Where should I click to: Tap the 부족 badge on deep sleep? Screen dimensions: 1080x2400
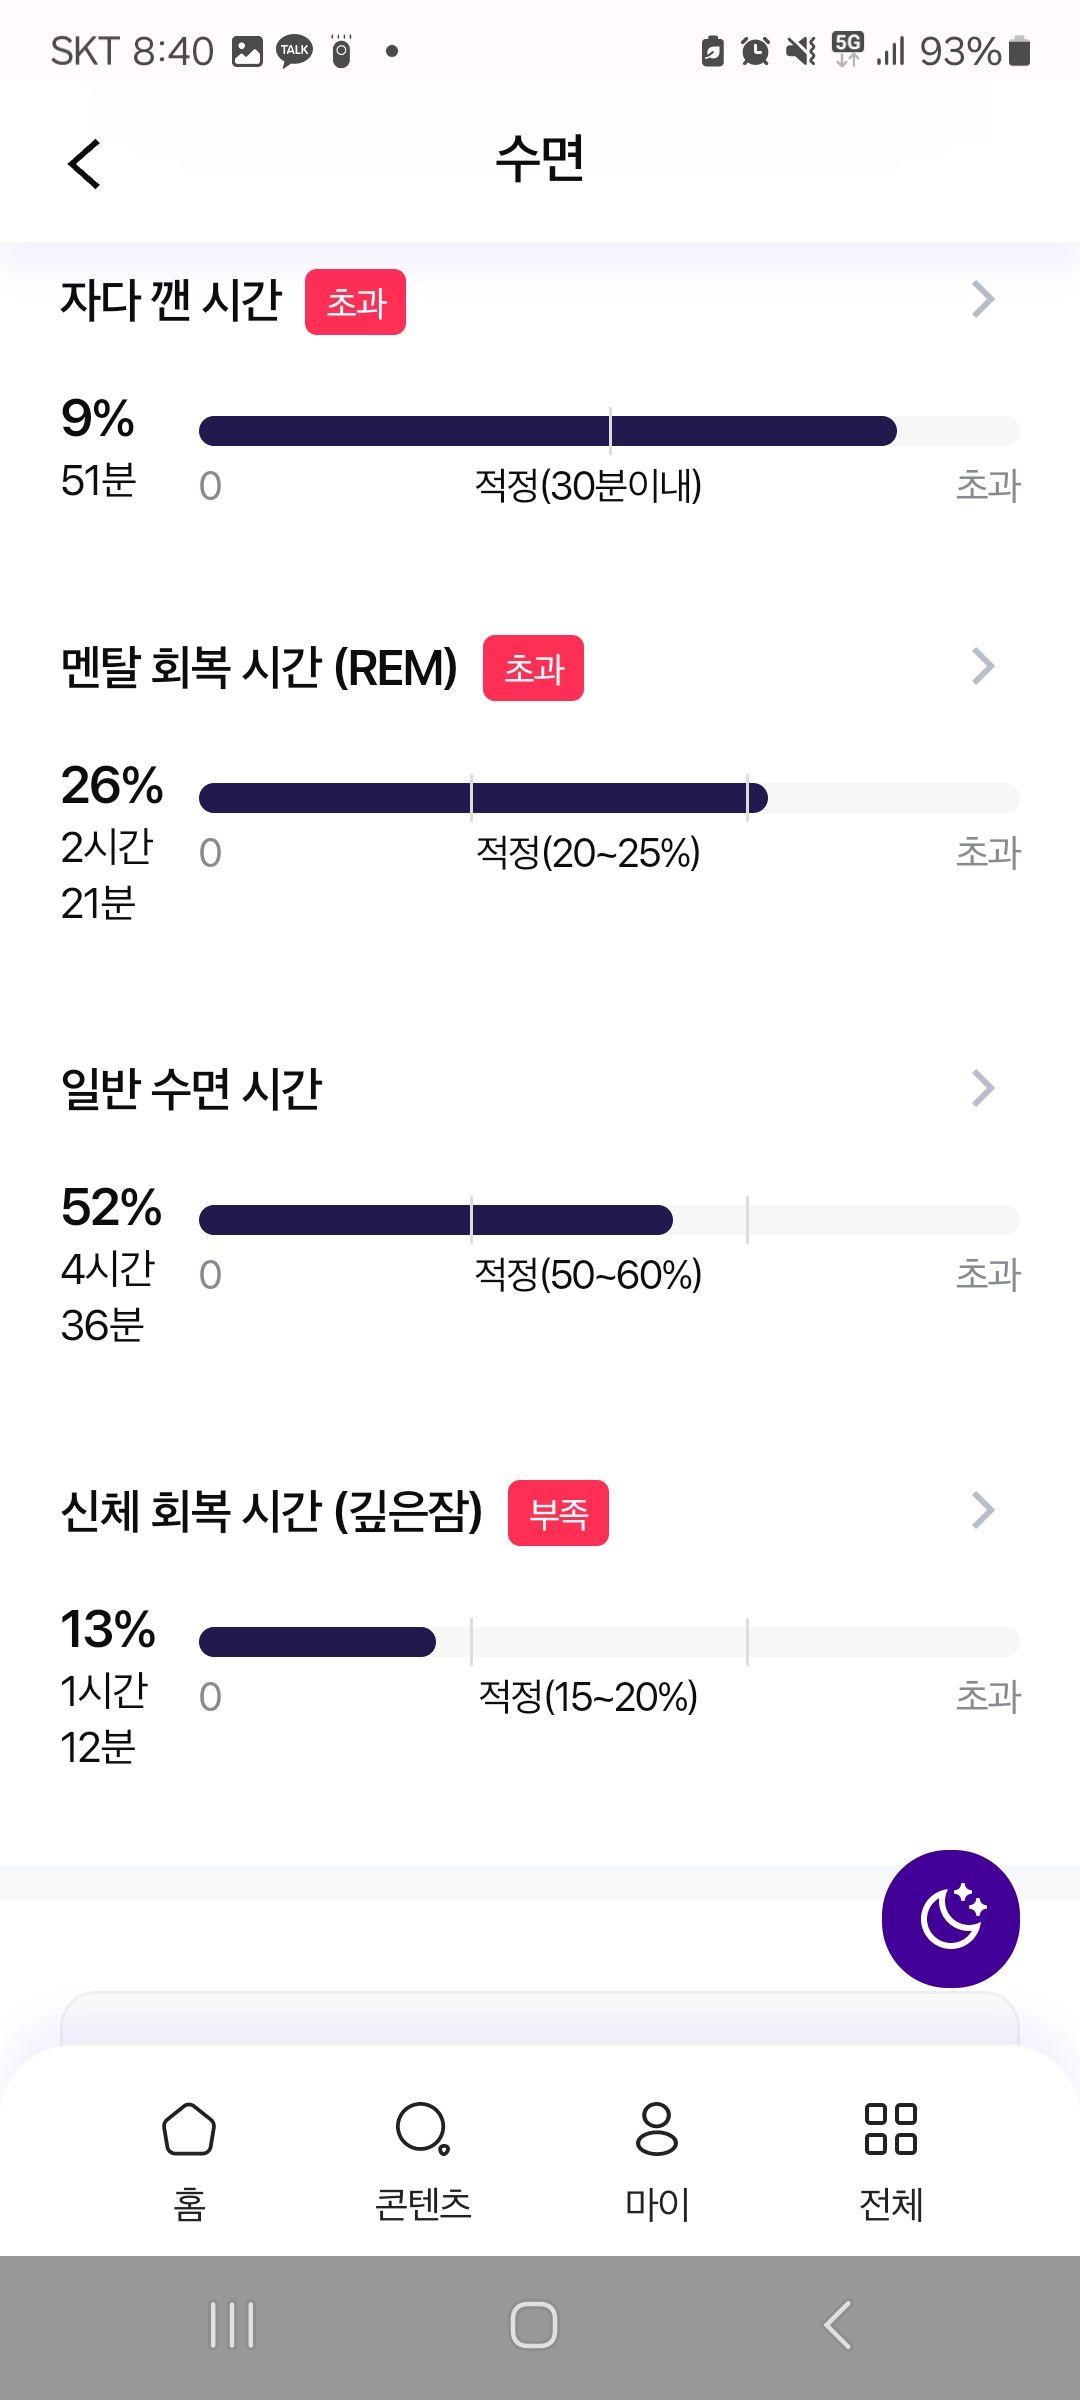(x=558, y=1513)
